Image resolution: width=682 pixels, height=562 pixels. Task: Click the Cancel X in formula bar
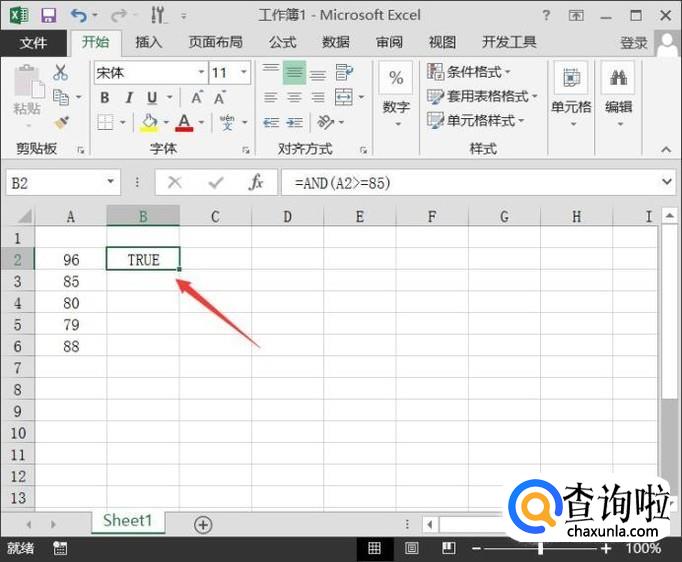(175, 182)
